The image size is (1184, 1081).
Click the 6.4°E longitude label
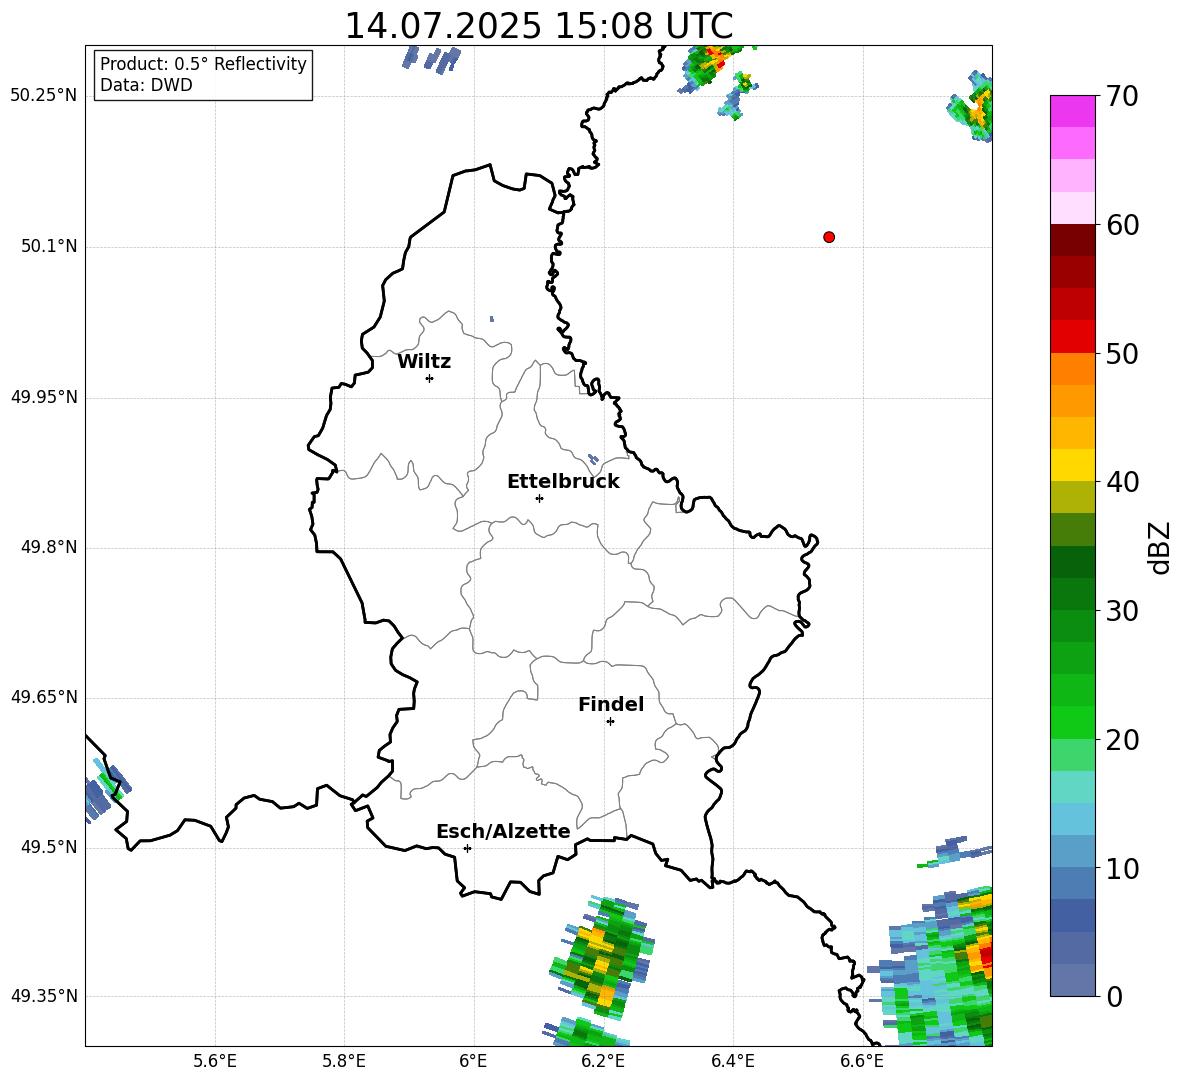tap(732, 1061)
